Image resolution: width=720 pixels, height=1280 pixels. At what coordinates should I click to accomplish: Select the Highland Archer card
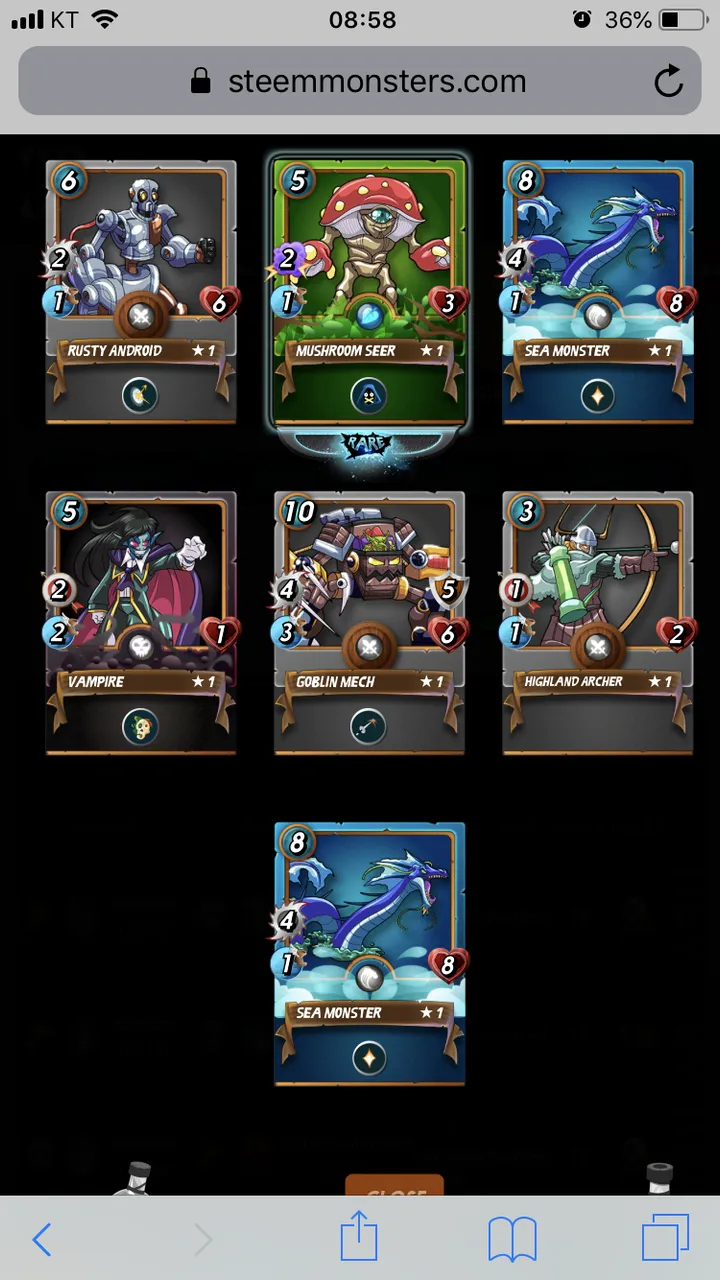(597, 622)
